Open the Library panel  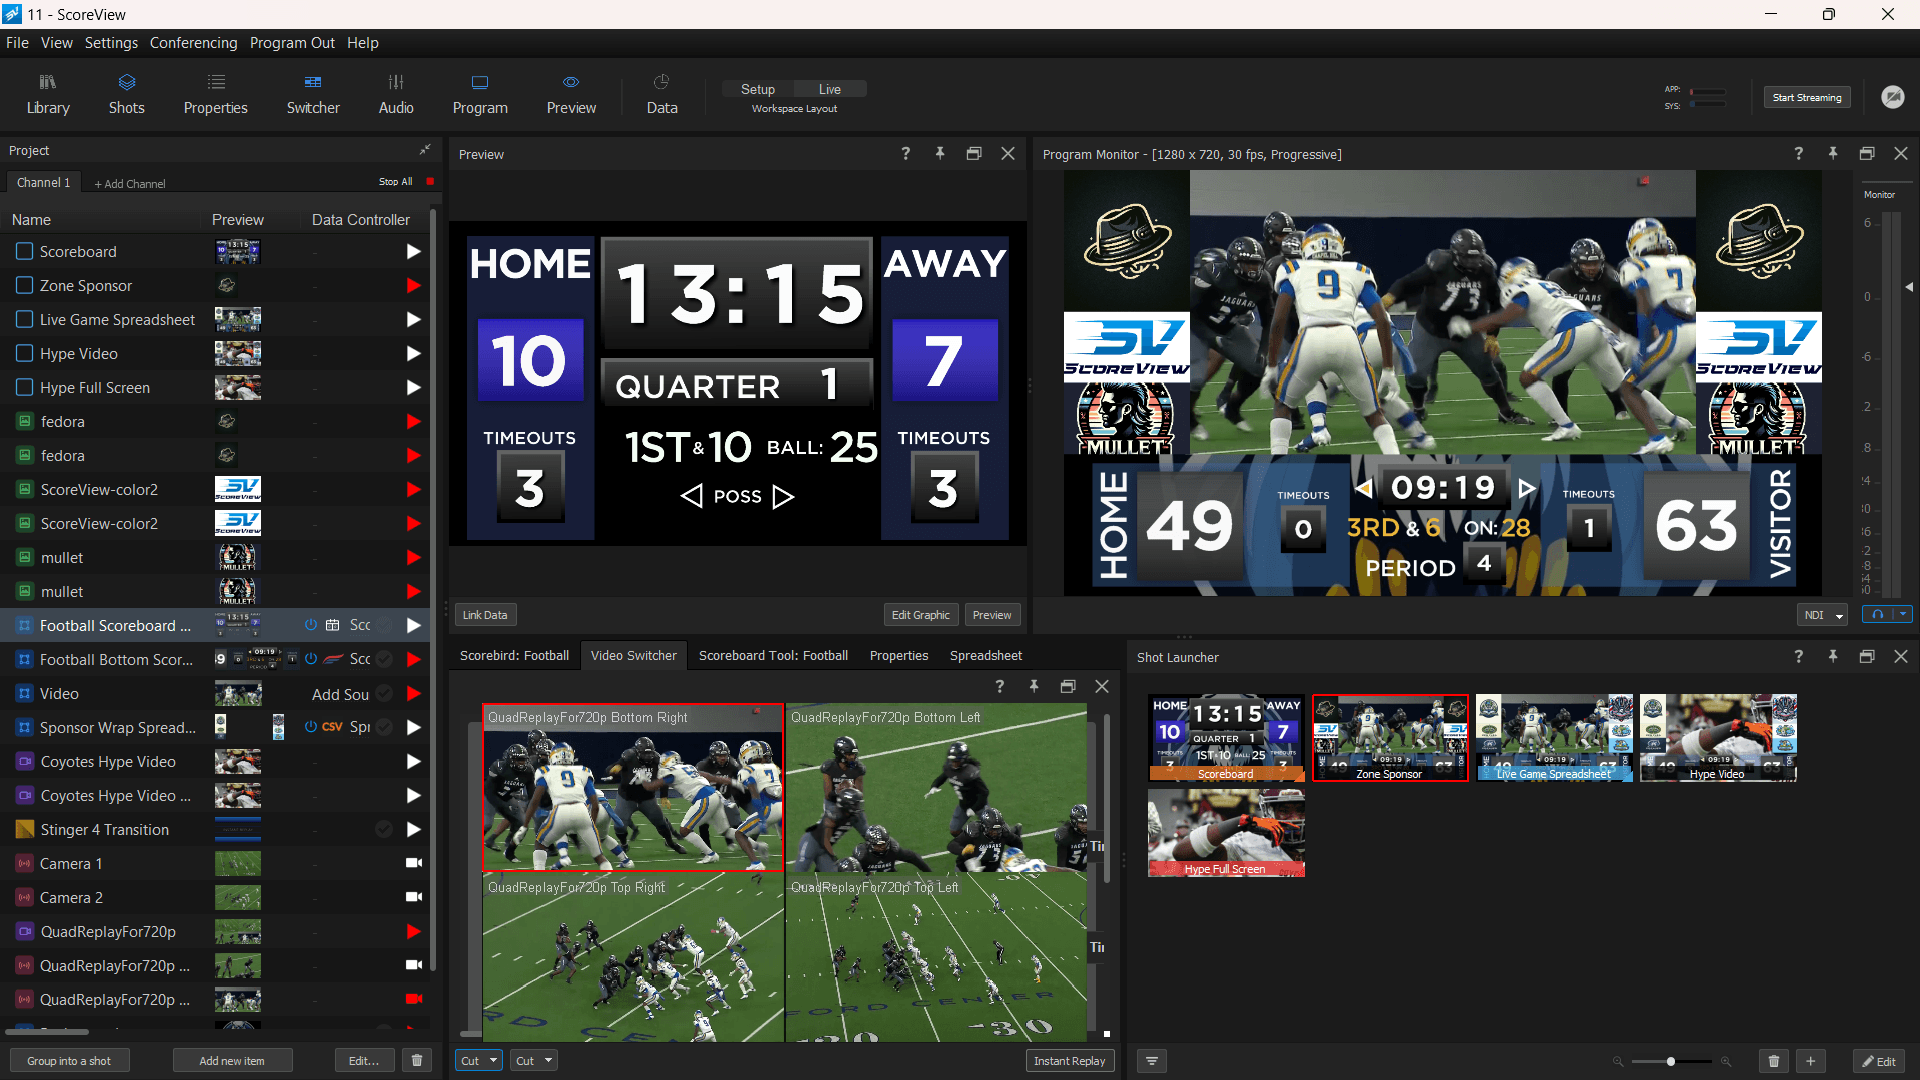click(47, 93)
